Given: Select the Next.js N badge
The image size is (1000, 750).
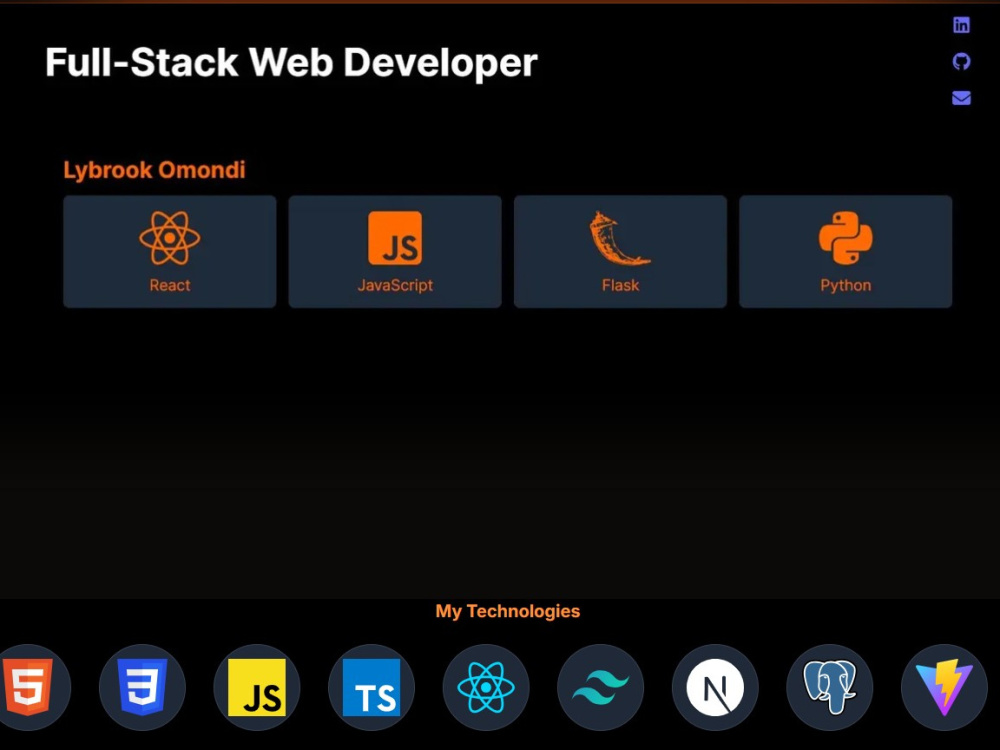Looking at the screenshot, I should click(715, 688).
